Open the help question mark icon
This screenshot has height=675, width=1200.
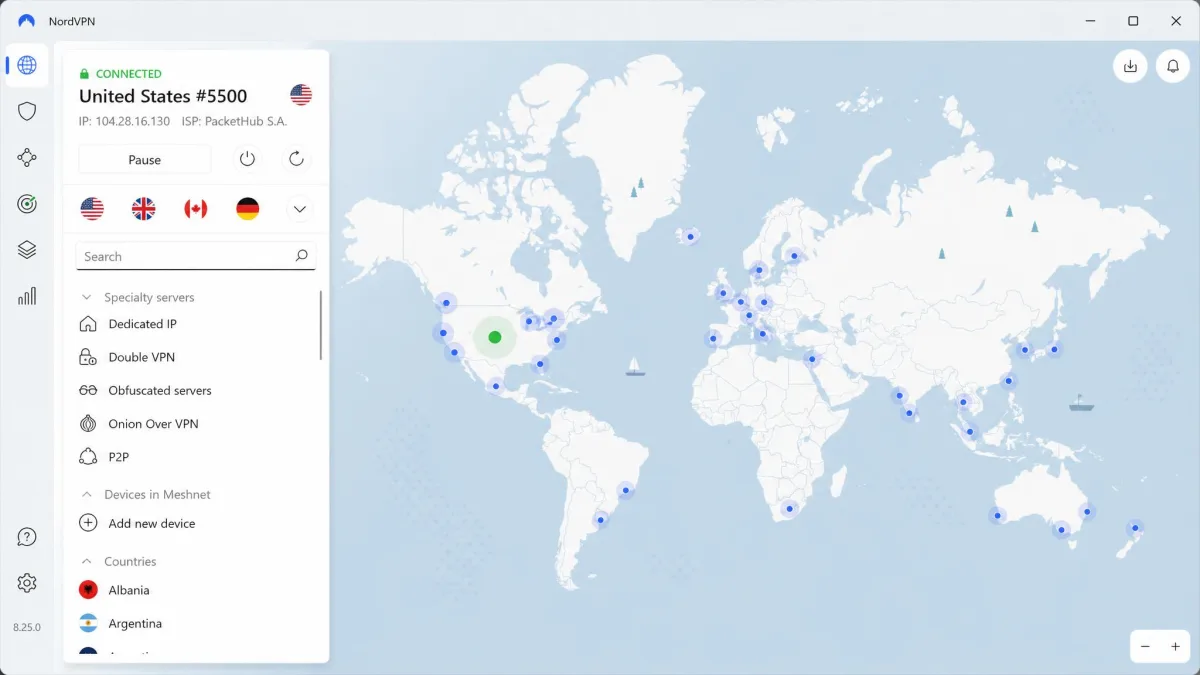point(27,537)
